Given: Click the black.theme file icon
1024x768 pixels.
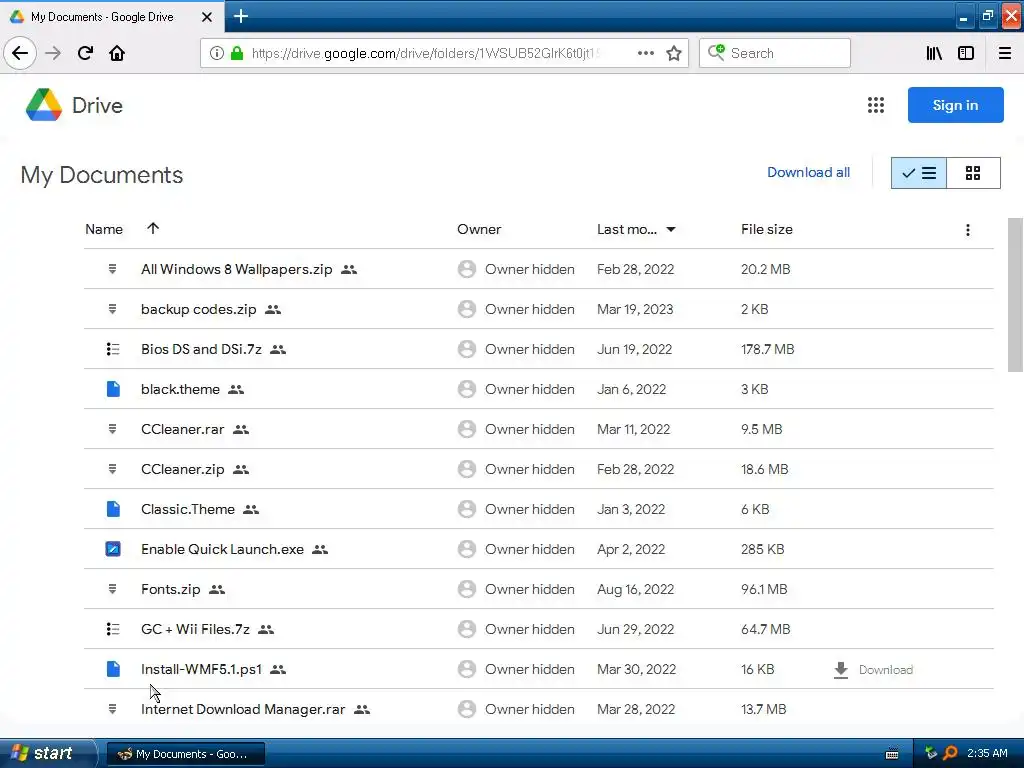Looking at the screenshot, I should point(113,389).
